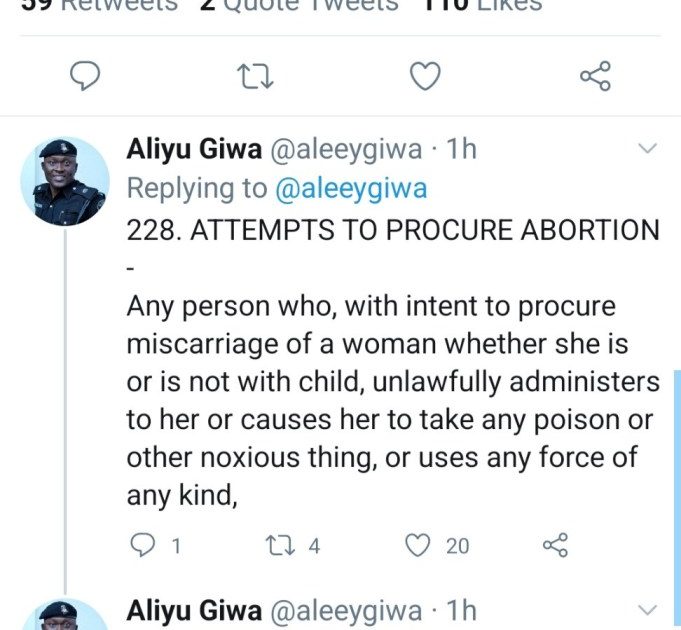The width and height of the screenshot is (681, 630).
Task: Expand the chevron menu on the second Aliyu Giwa reply
Action: [647, 609]
